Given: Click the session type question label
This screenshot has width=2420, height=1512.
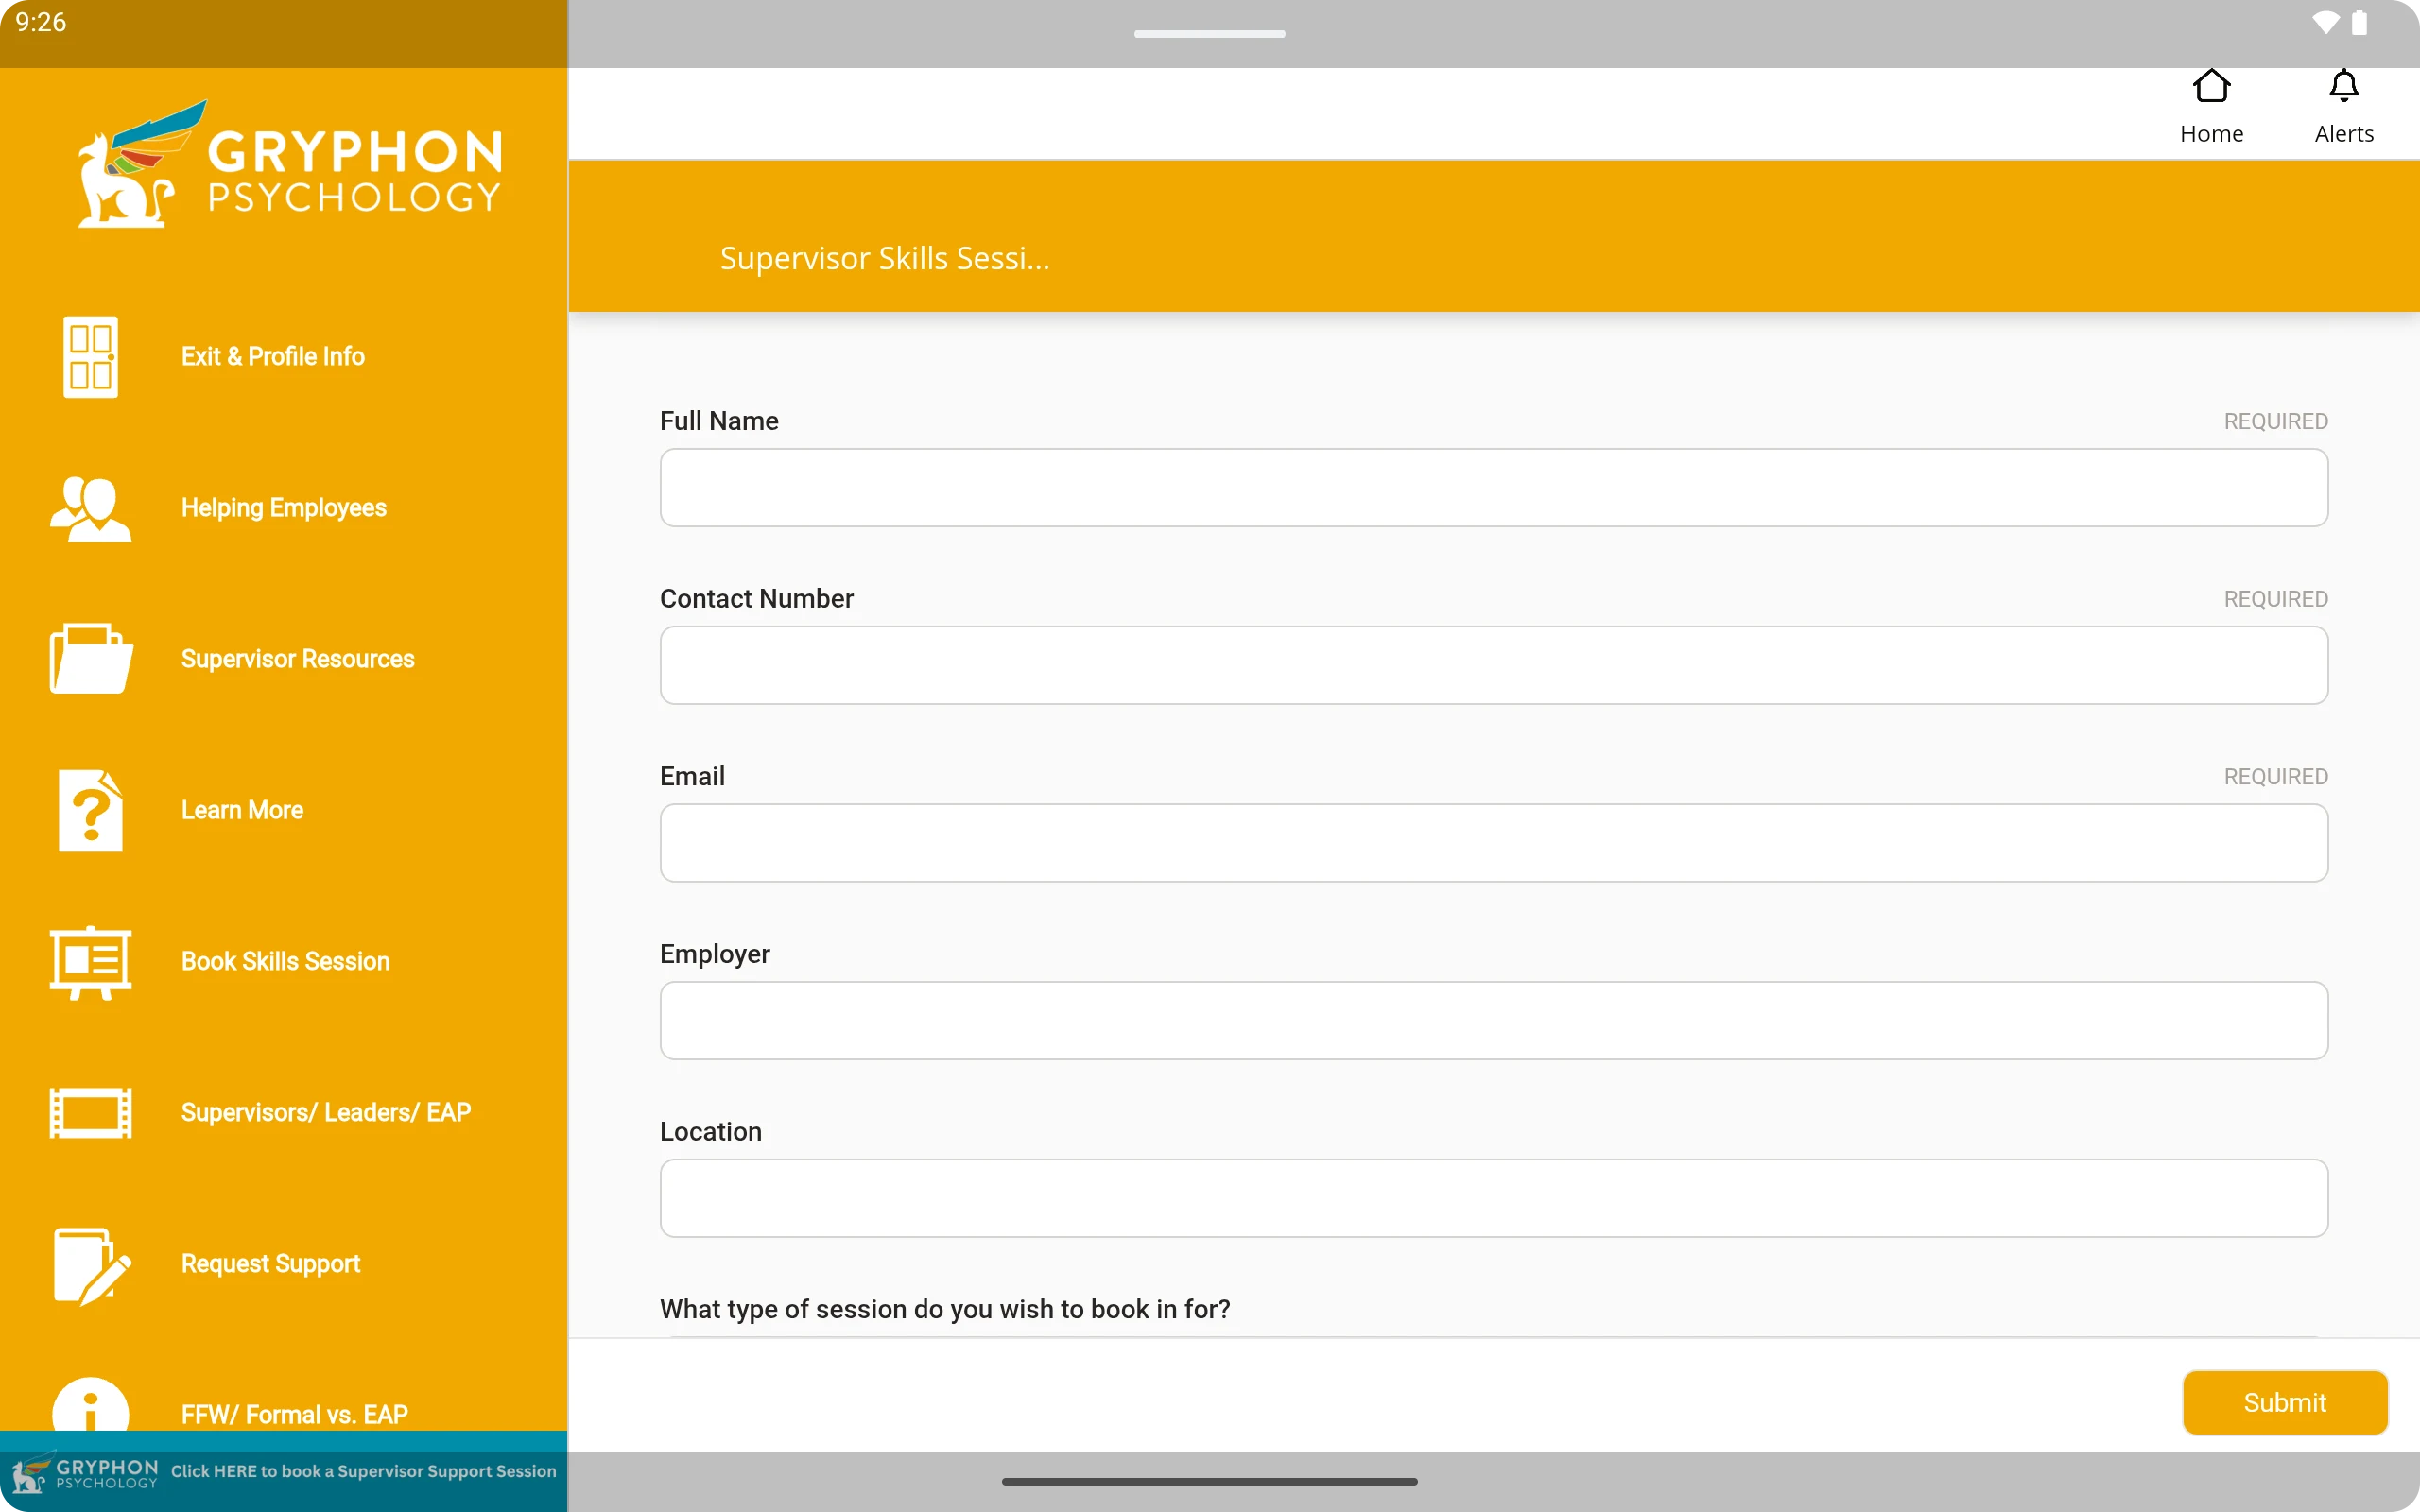Looking at the screenshot, I should point(945,1309).
